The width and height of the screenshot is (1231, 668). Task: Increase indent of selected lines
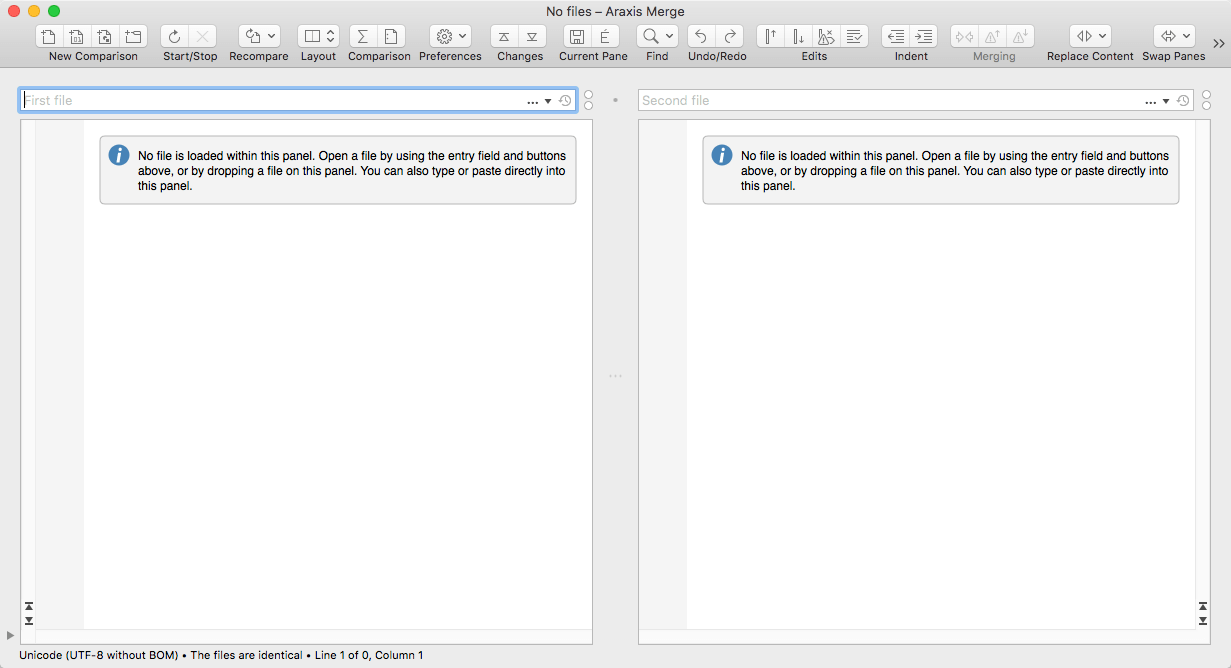click(924, 36)
